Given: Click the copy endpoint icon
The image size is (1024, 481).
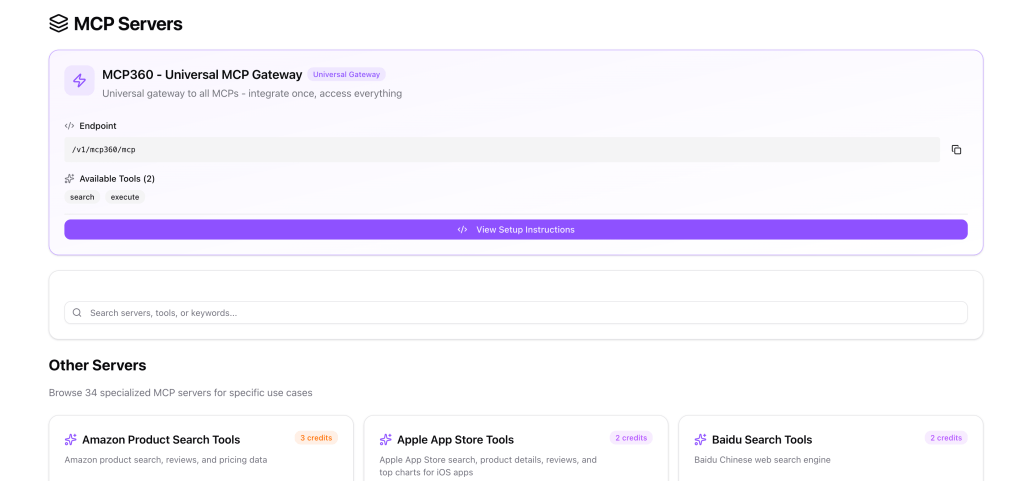Looking at the screenshot, I should tap(956, 150).
